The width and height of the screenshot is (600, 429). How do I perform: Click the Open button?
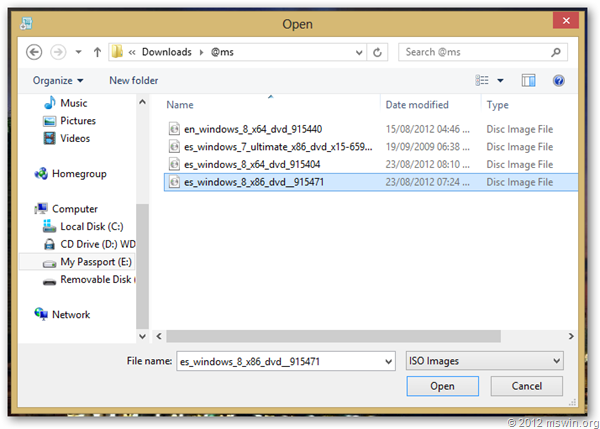[x=442, y=386]
